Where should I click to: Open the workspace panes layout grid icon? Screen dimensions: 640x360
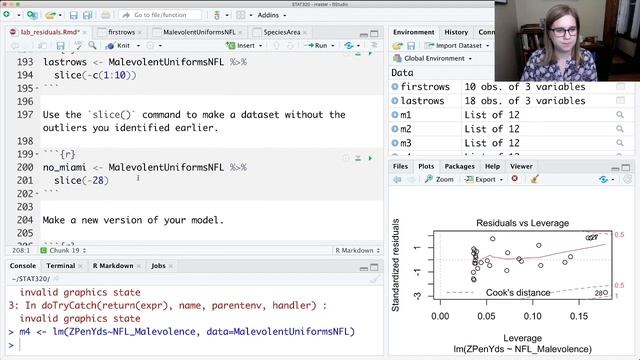[240, 15]
